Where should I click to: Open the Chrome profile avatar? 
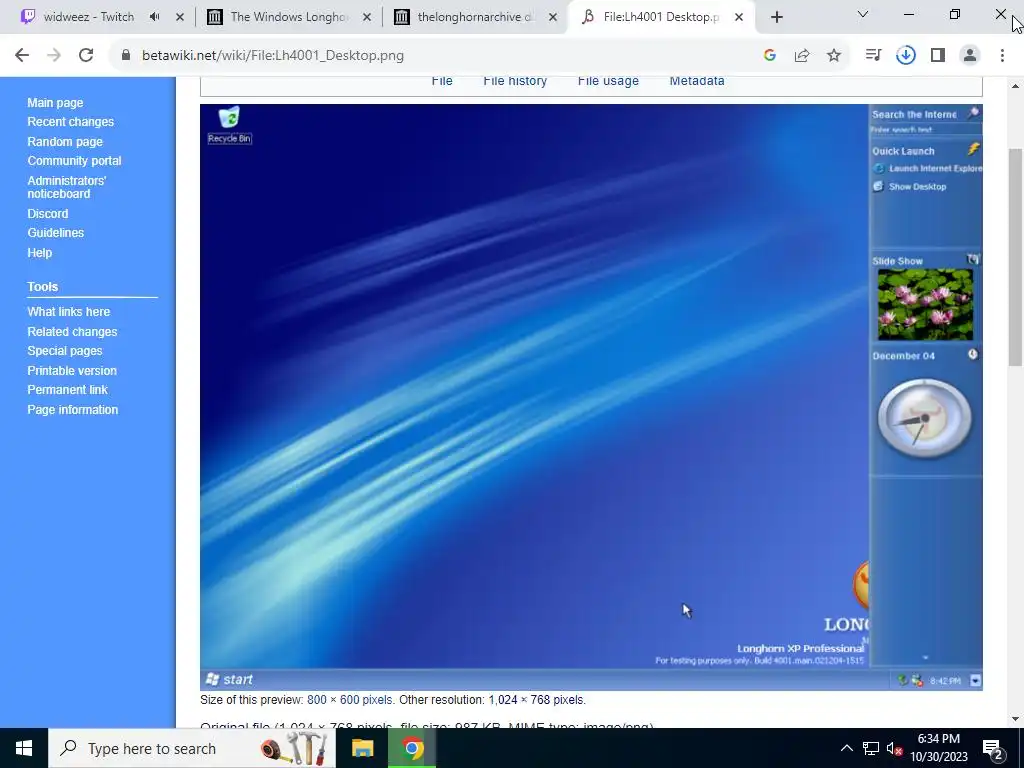pyautogui.click(x=970, y=56)
